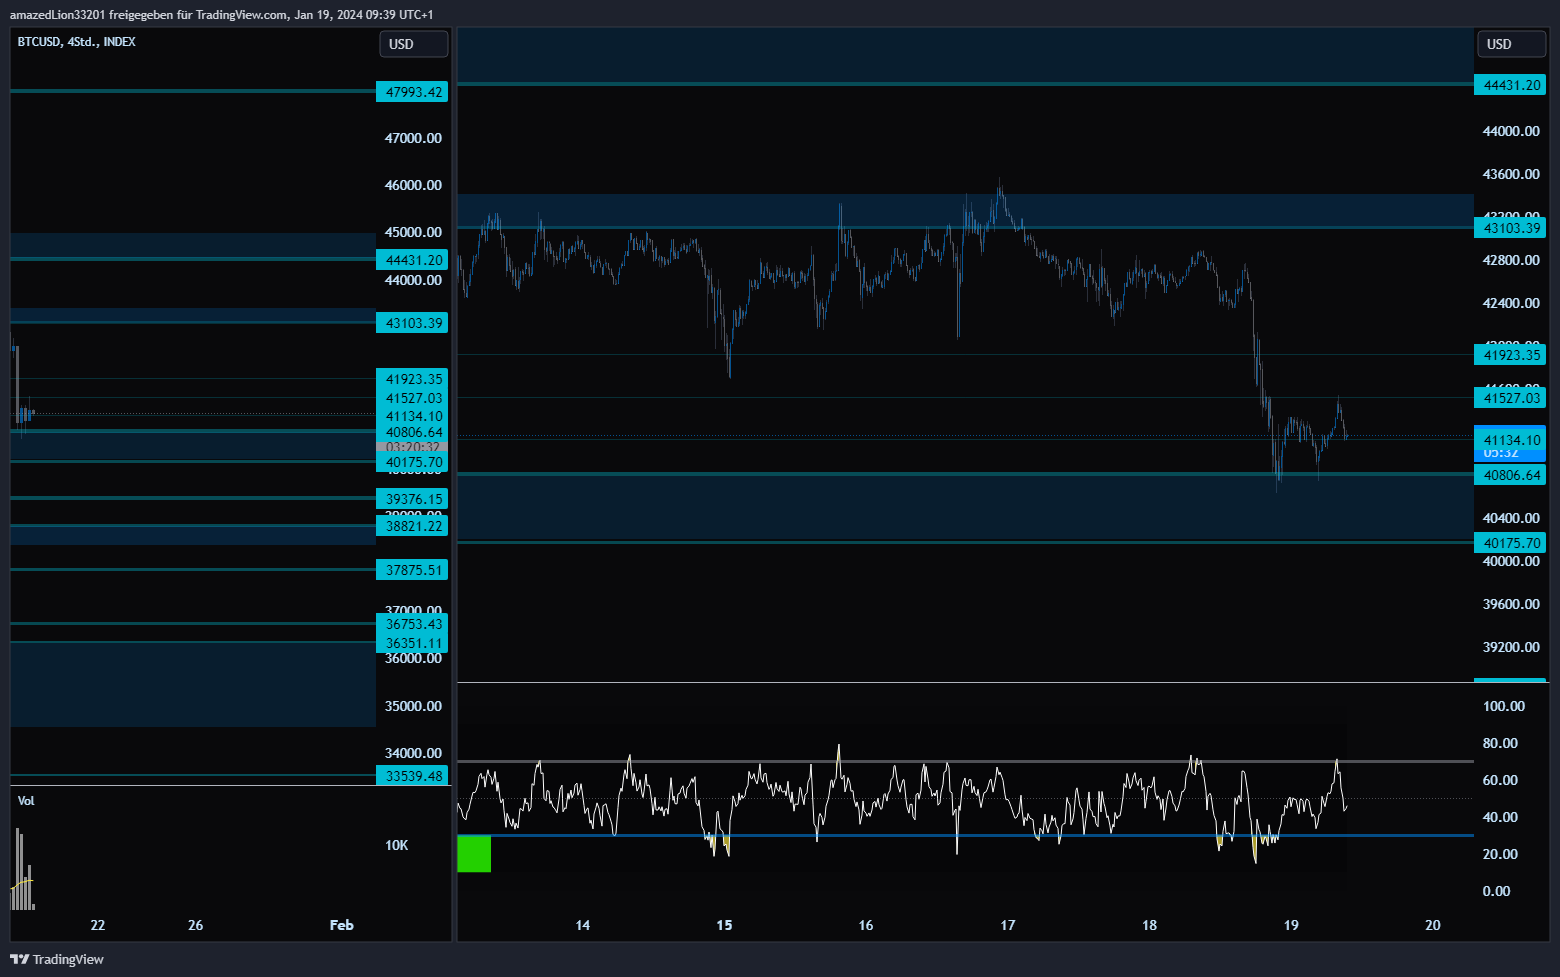Click the 43600.00 price axis tick
The height and width of the screenshot is (977, 1560).
(1511, 174)
